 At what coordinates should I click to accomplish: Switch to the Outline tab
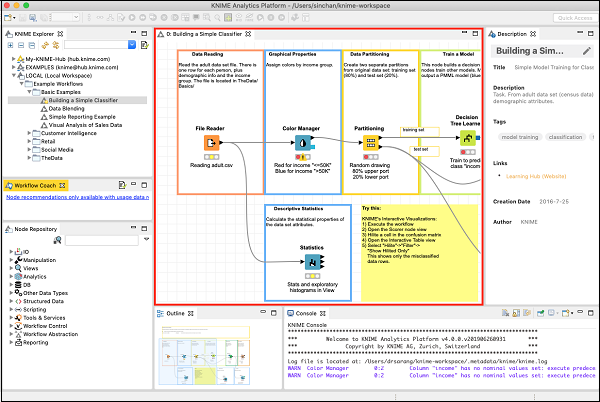175,313
